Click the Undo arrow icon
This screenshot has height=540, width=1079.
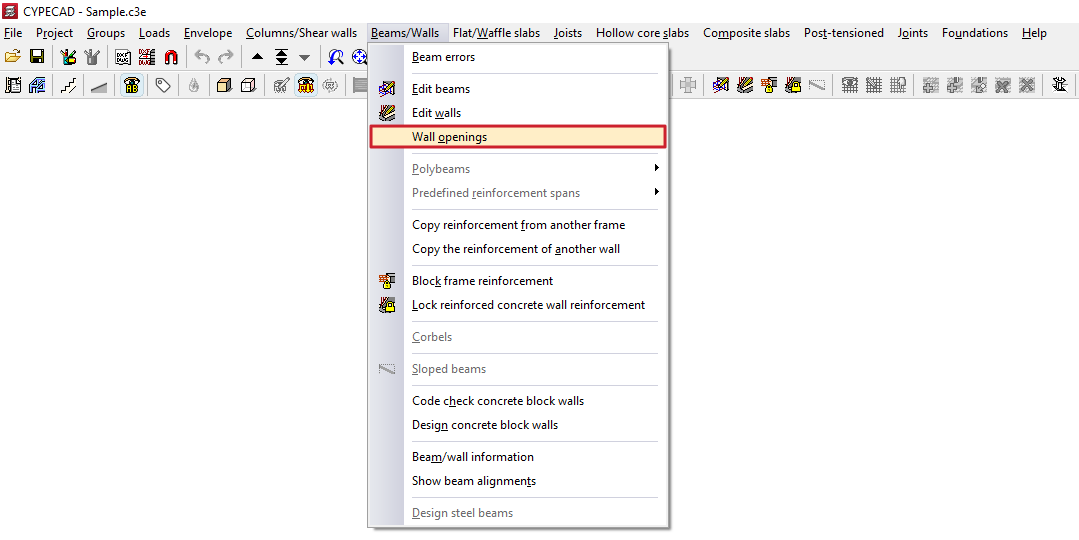click(x=202, y=57)
